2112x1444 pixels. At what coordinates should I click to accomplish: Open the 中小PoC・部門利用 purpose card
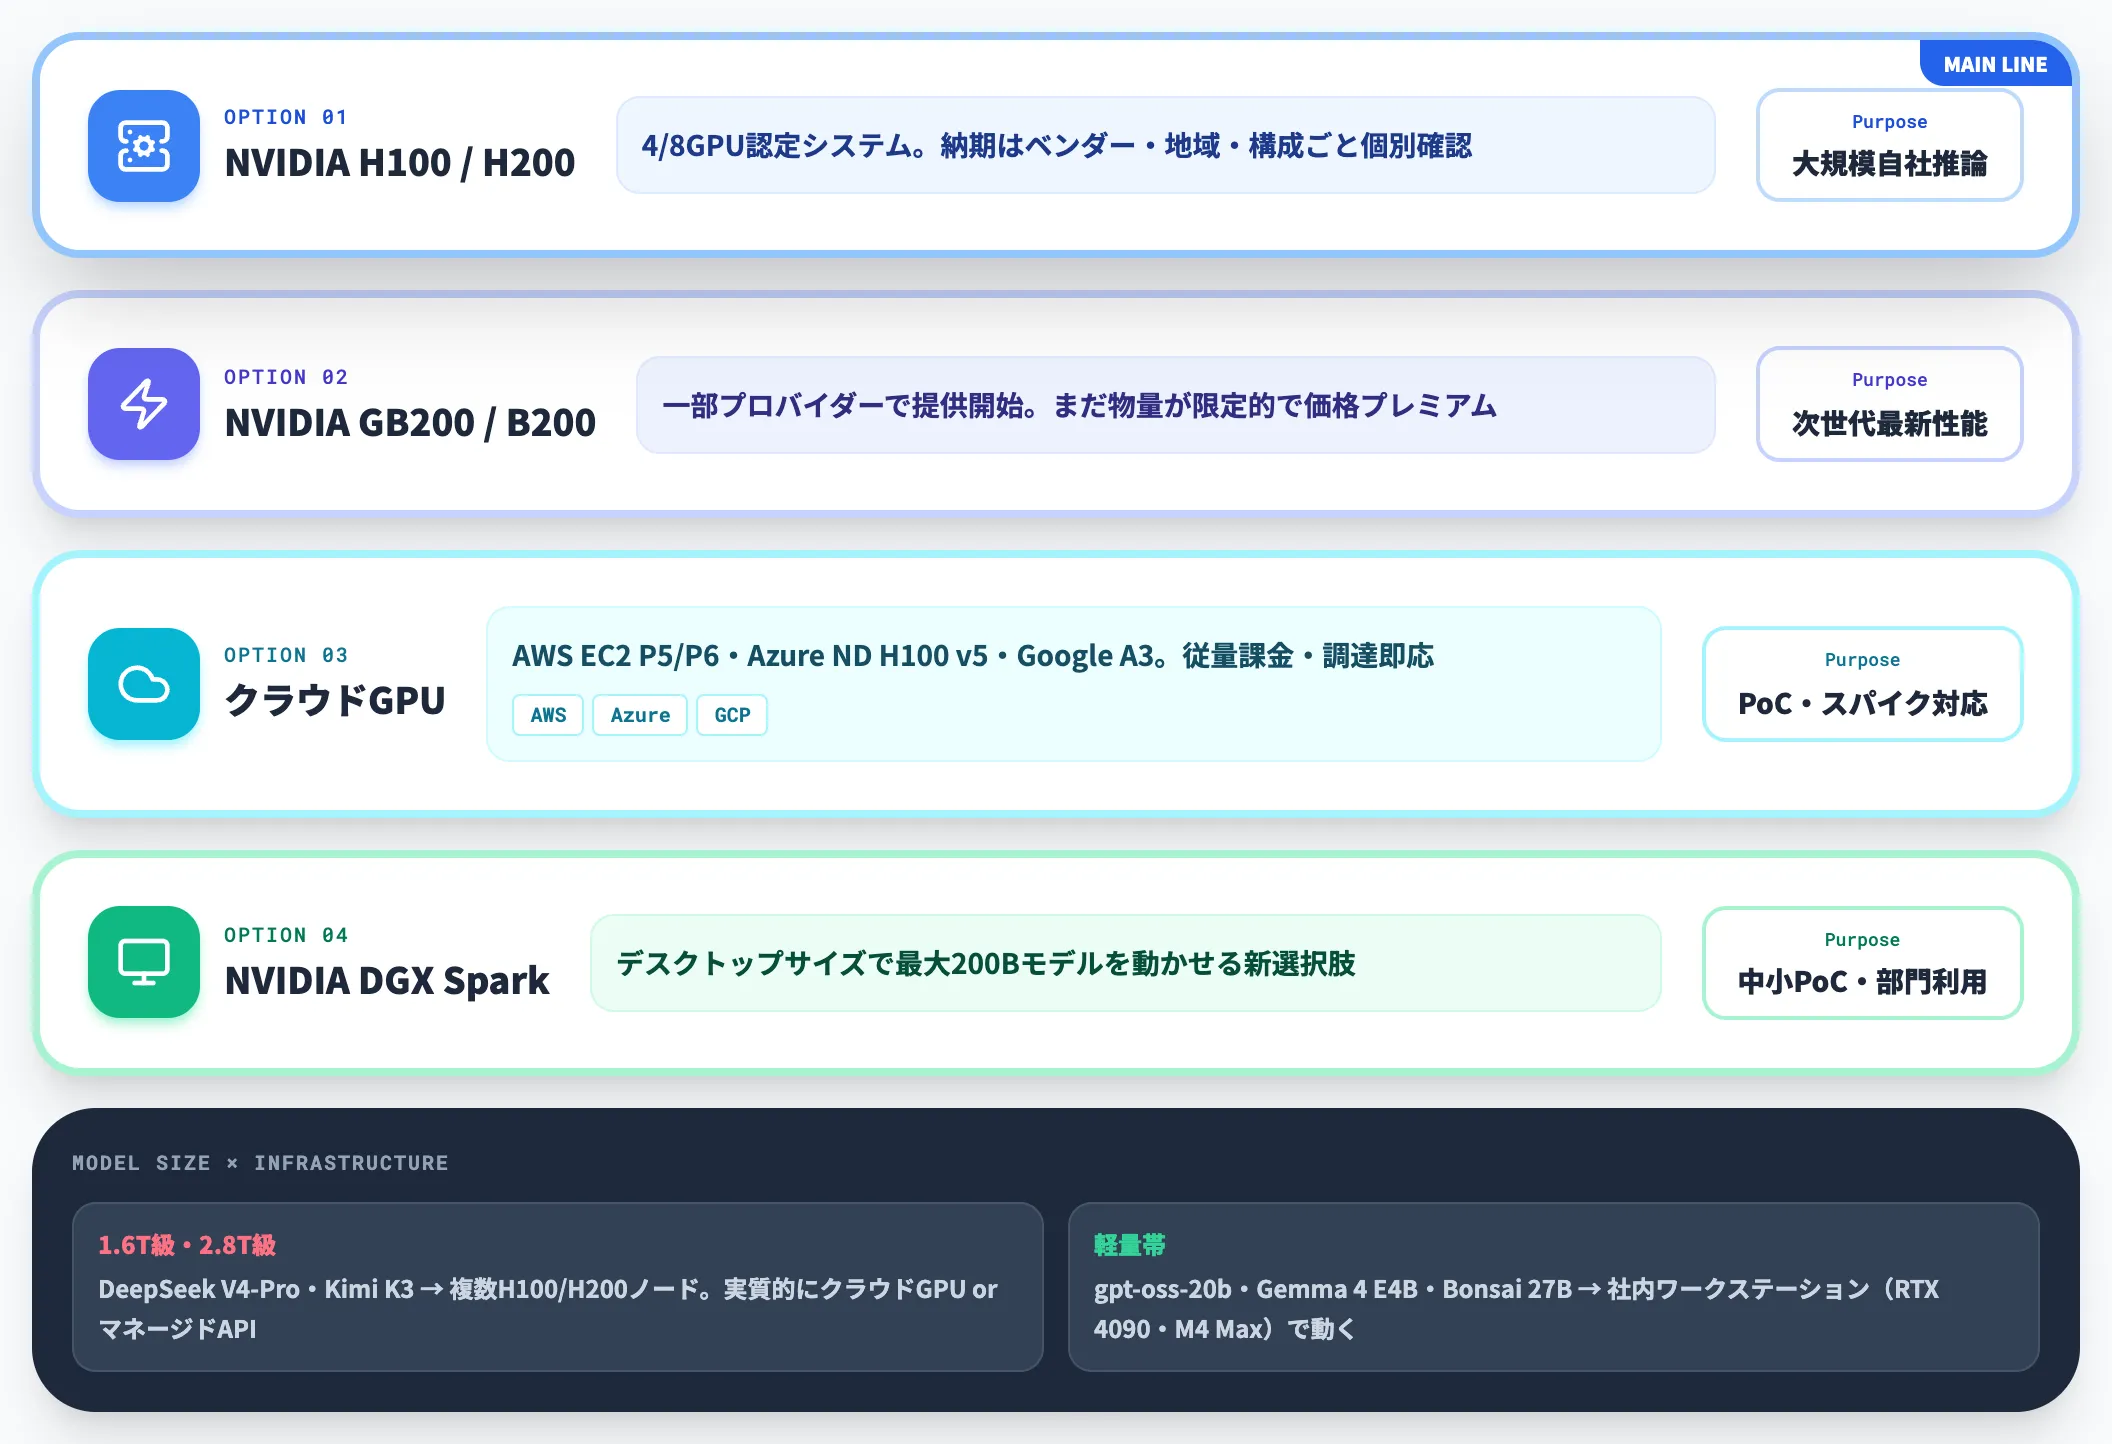(1863, 963)
